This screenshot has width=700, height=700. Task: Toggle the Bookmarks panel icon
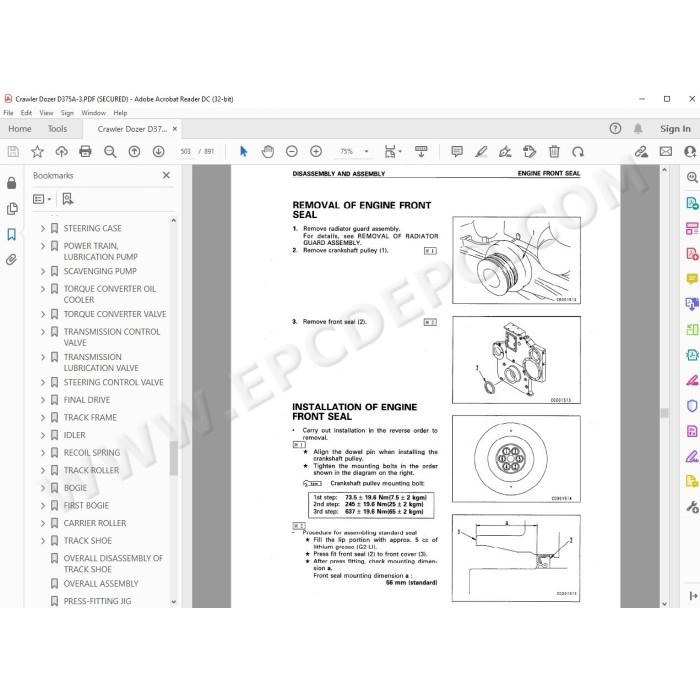(12, 234)
